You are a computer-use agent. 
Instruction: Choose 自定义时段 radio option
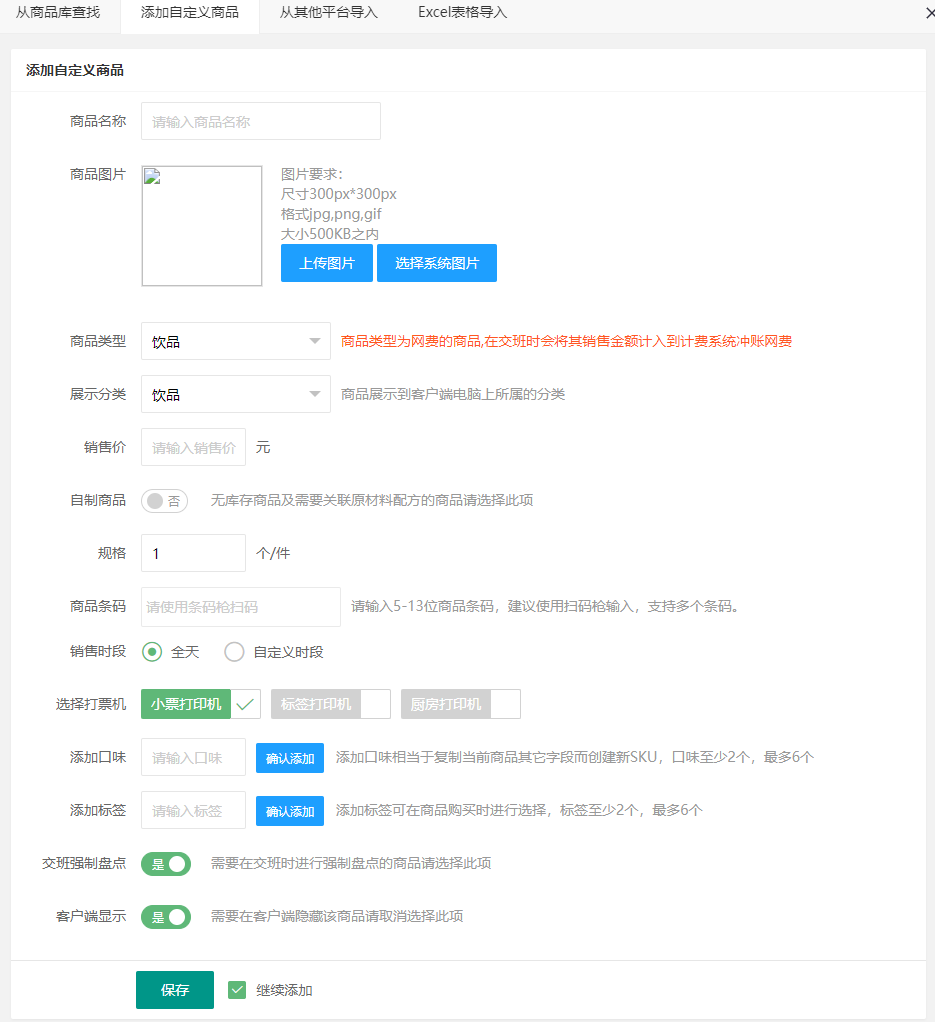[x=234, y=652]
